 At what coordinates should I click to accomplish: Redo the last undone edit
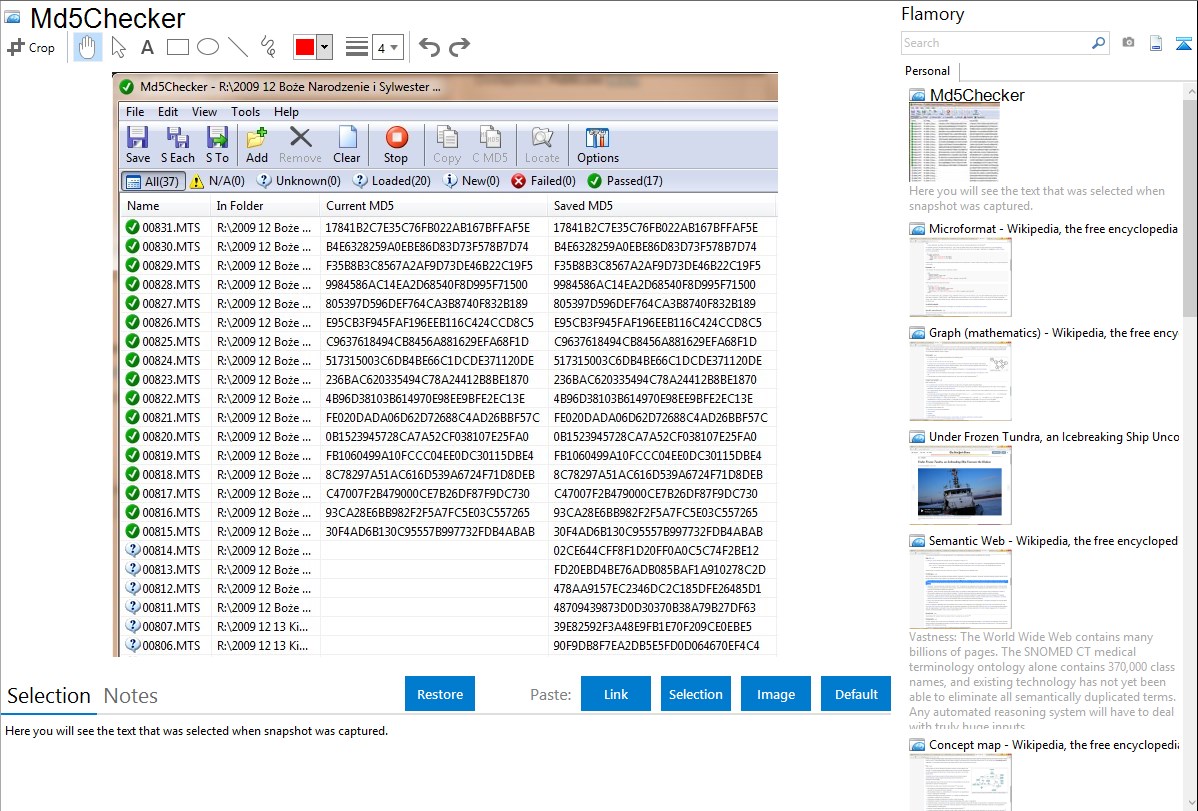click(x=459, y=47)
